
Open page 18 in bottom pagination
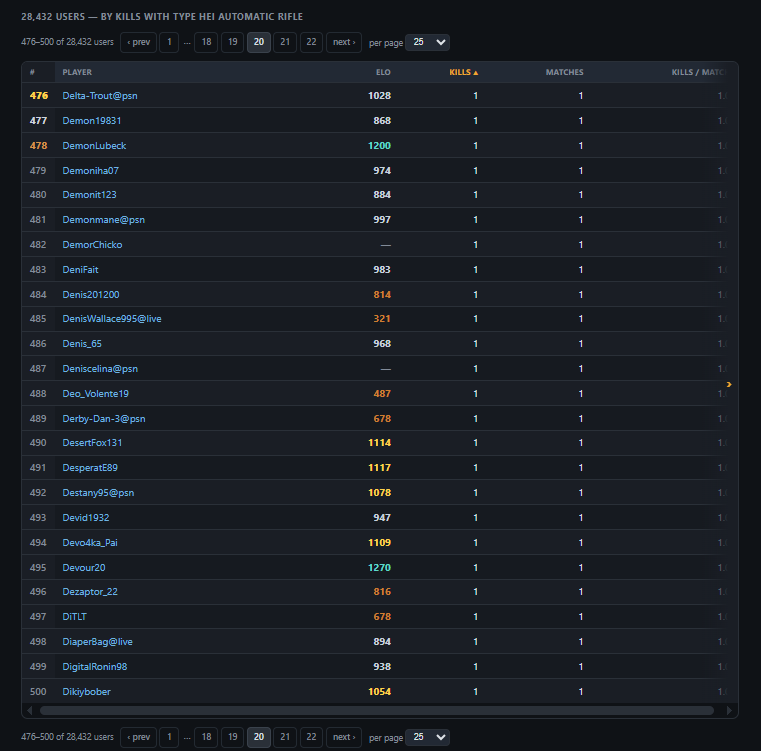click(x=206, y=737)
